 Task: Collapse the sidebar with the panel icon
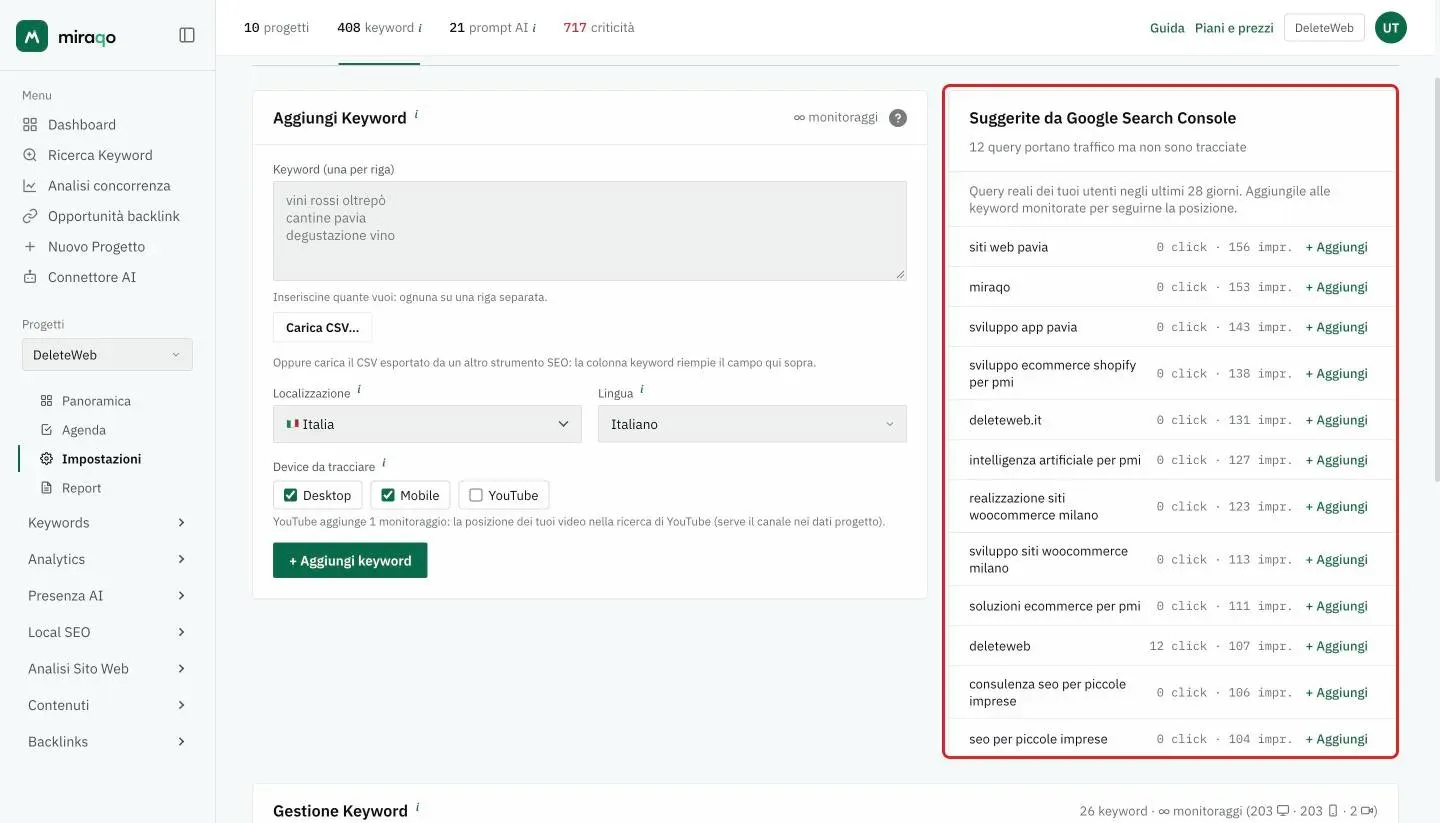pyautogui.click(x=187, y=35)
